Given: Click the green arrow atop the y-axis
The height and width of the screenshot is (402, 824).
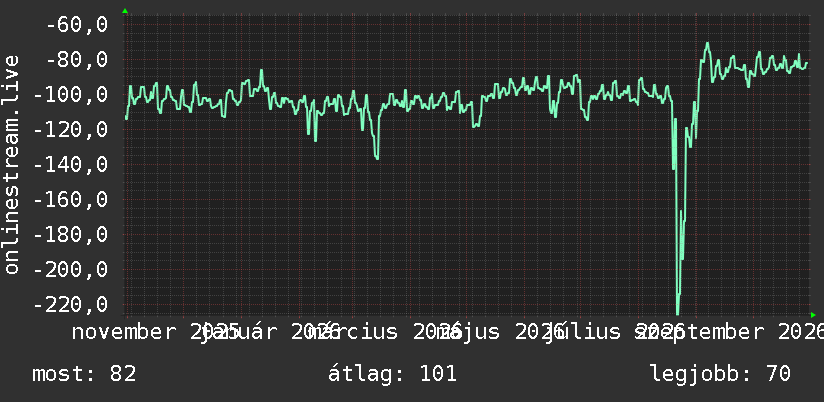Looking at the screenshot, I should click(x=125, y=11).
